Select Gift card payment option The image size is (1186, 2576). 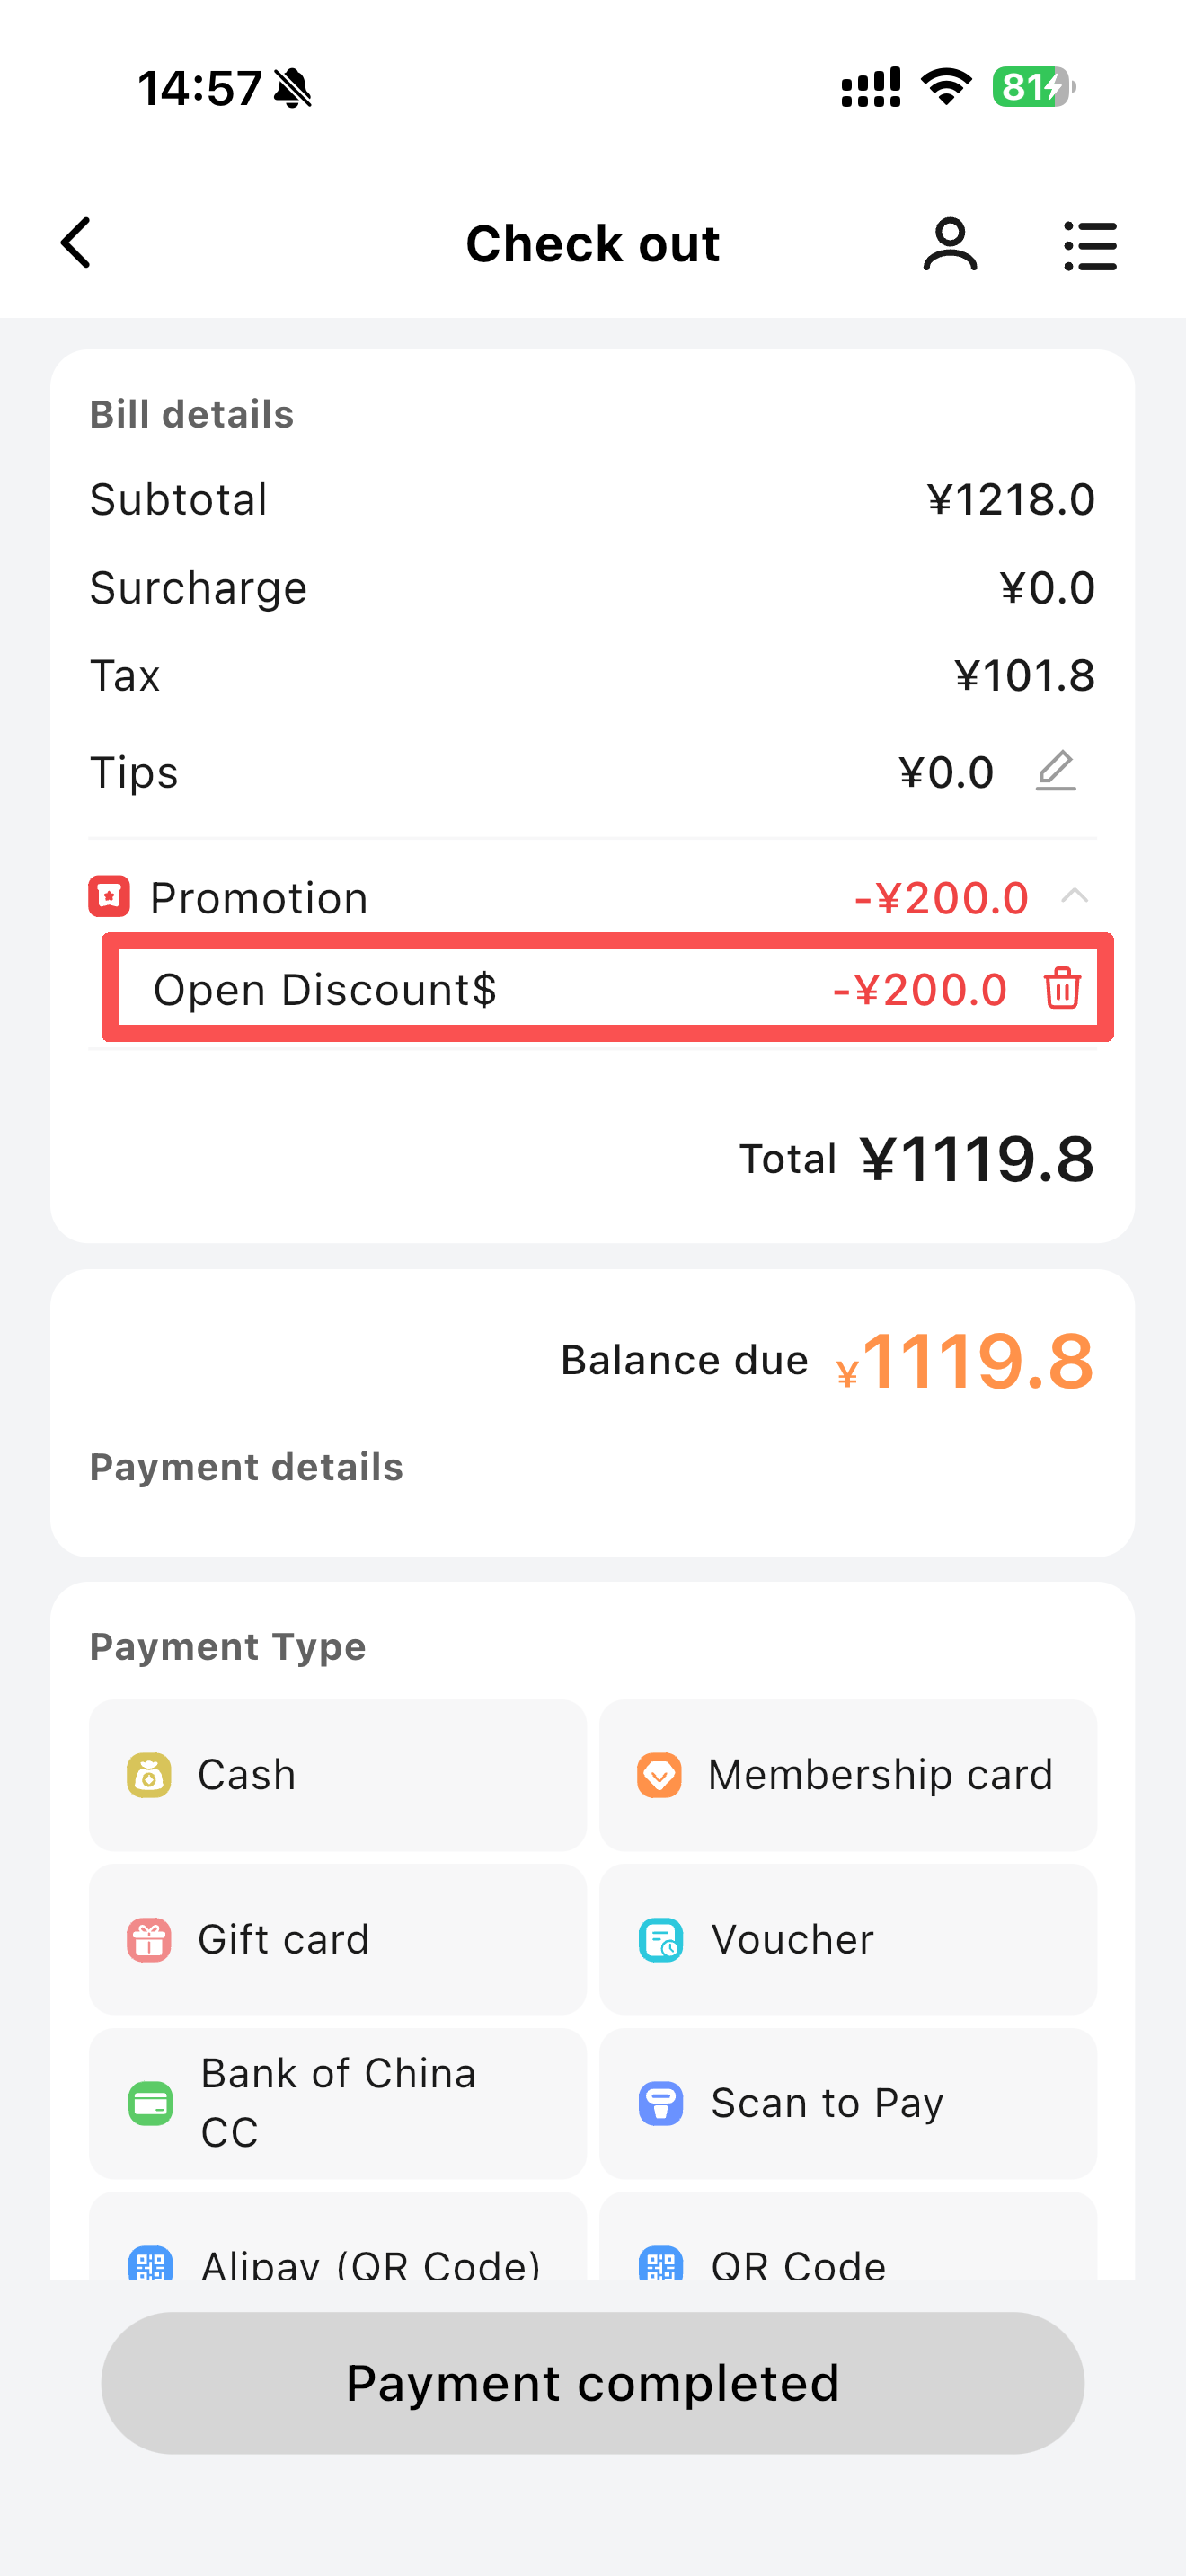[337, 1939]
